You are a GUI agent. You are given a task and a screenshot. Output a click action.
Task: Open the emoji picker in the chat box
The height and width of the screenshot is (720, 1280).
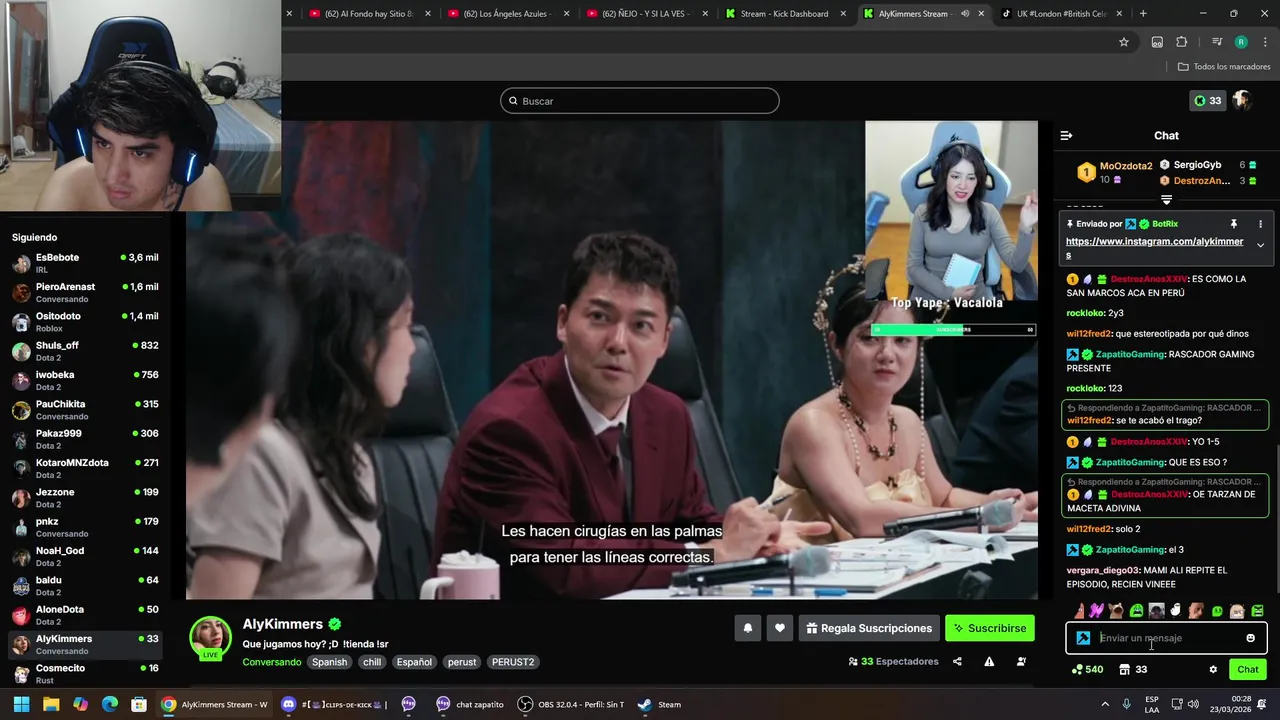click(x=1250, y=638)
